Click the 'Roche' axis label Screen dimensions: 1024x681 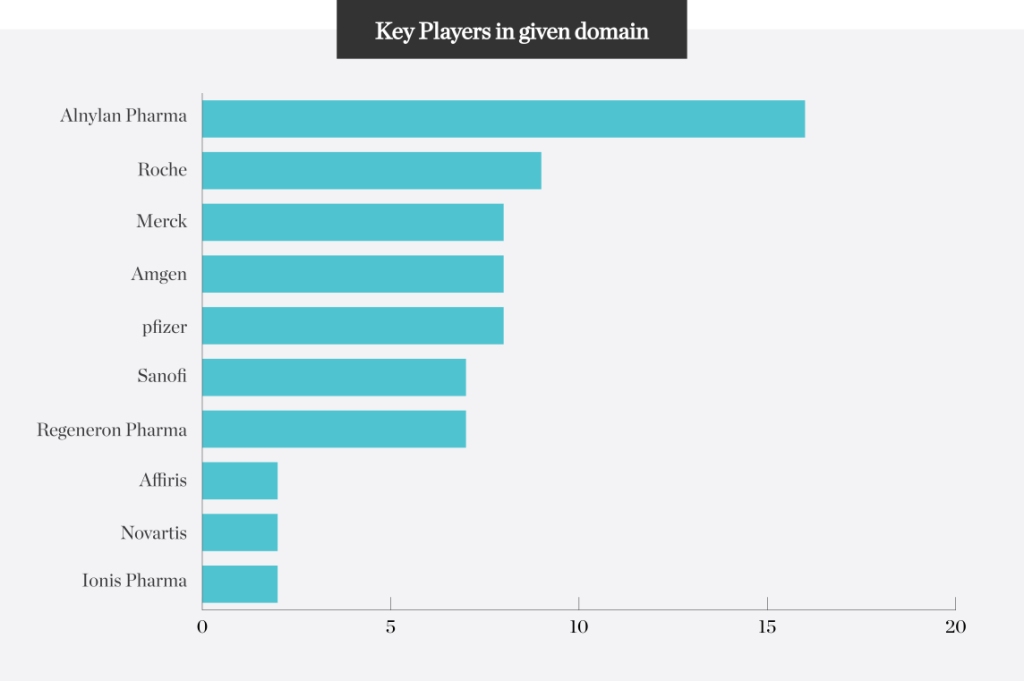coord(162,170)
